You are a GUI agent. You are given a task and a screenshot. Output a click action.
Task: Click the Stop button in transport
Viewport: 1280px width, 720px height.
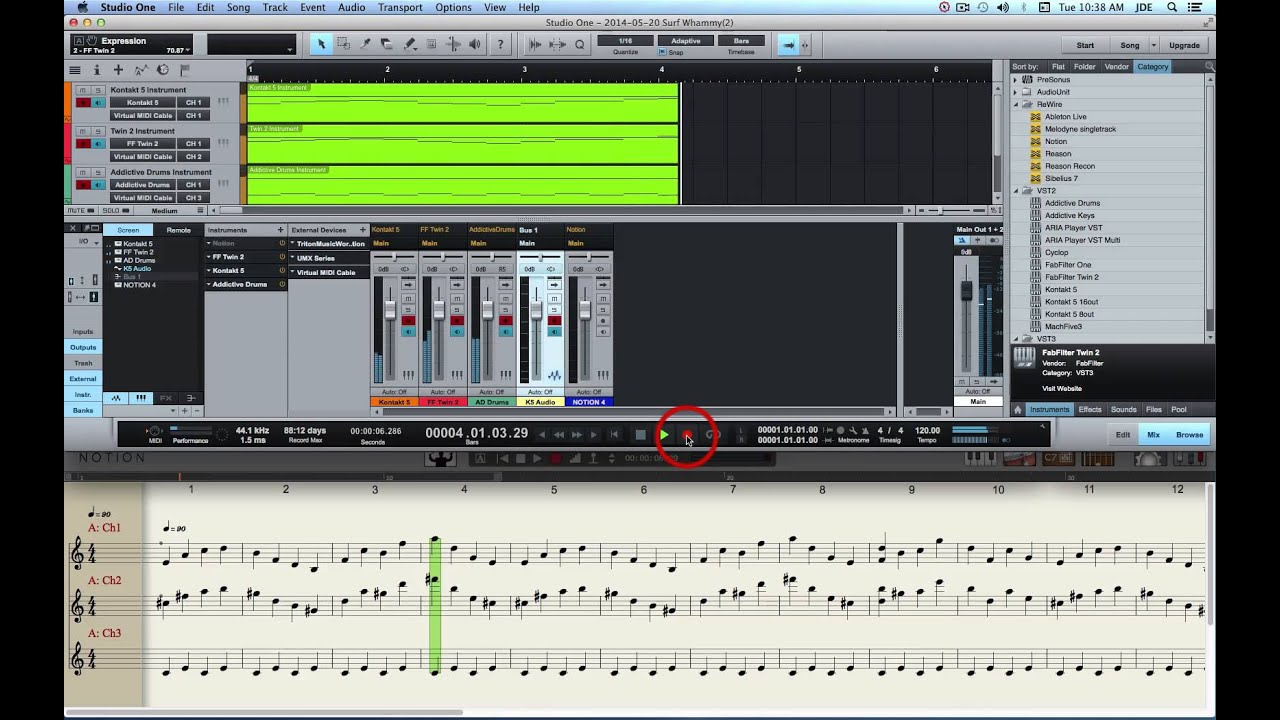click(641, 434)
